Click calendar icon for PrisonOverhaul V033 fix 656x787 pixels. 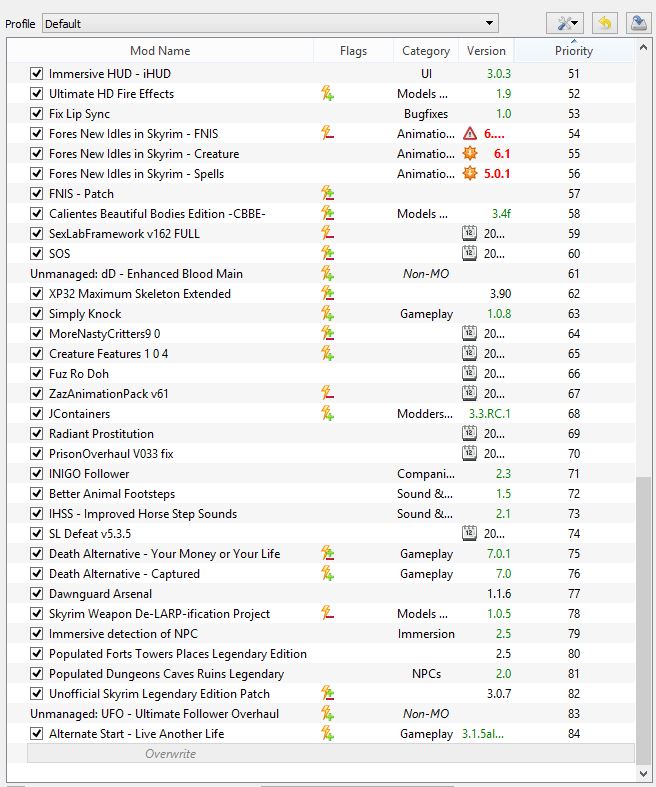coord(469,454)
